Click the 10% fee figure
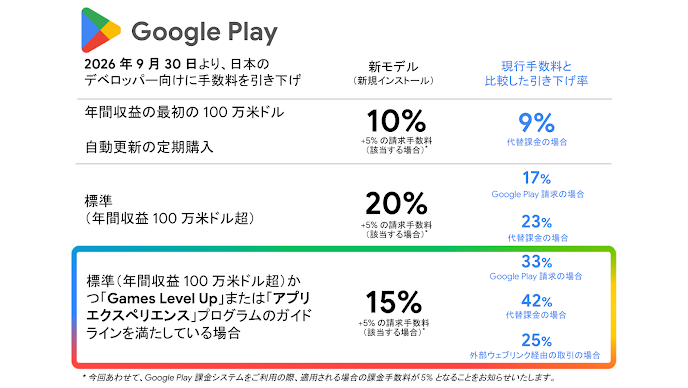Screen dimensions: 688x388 point(396,121)
